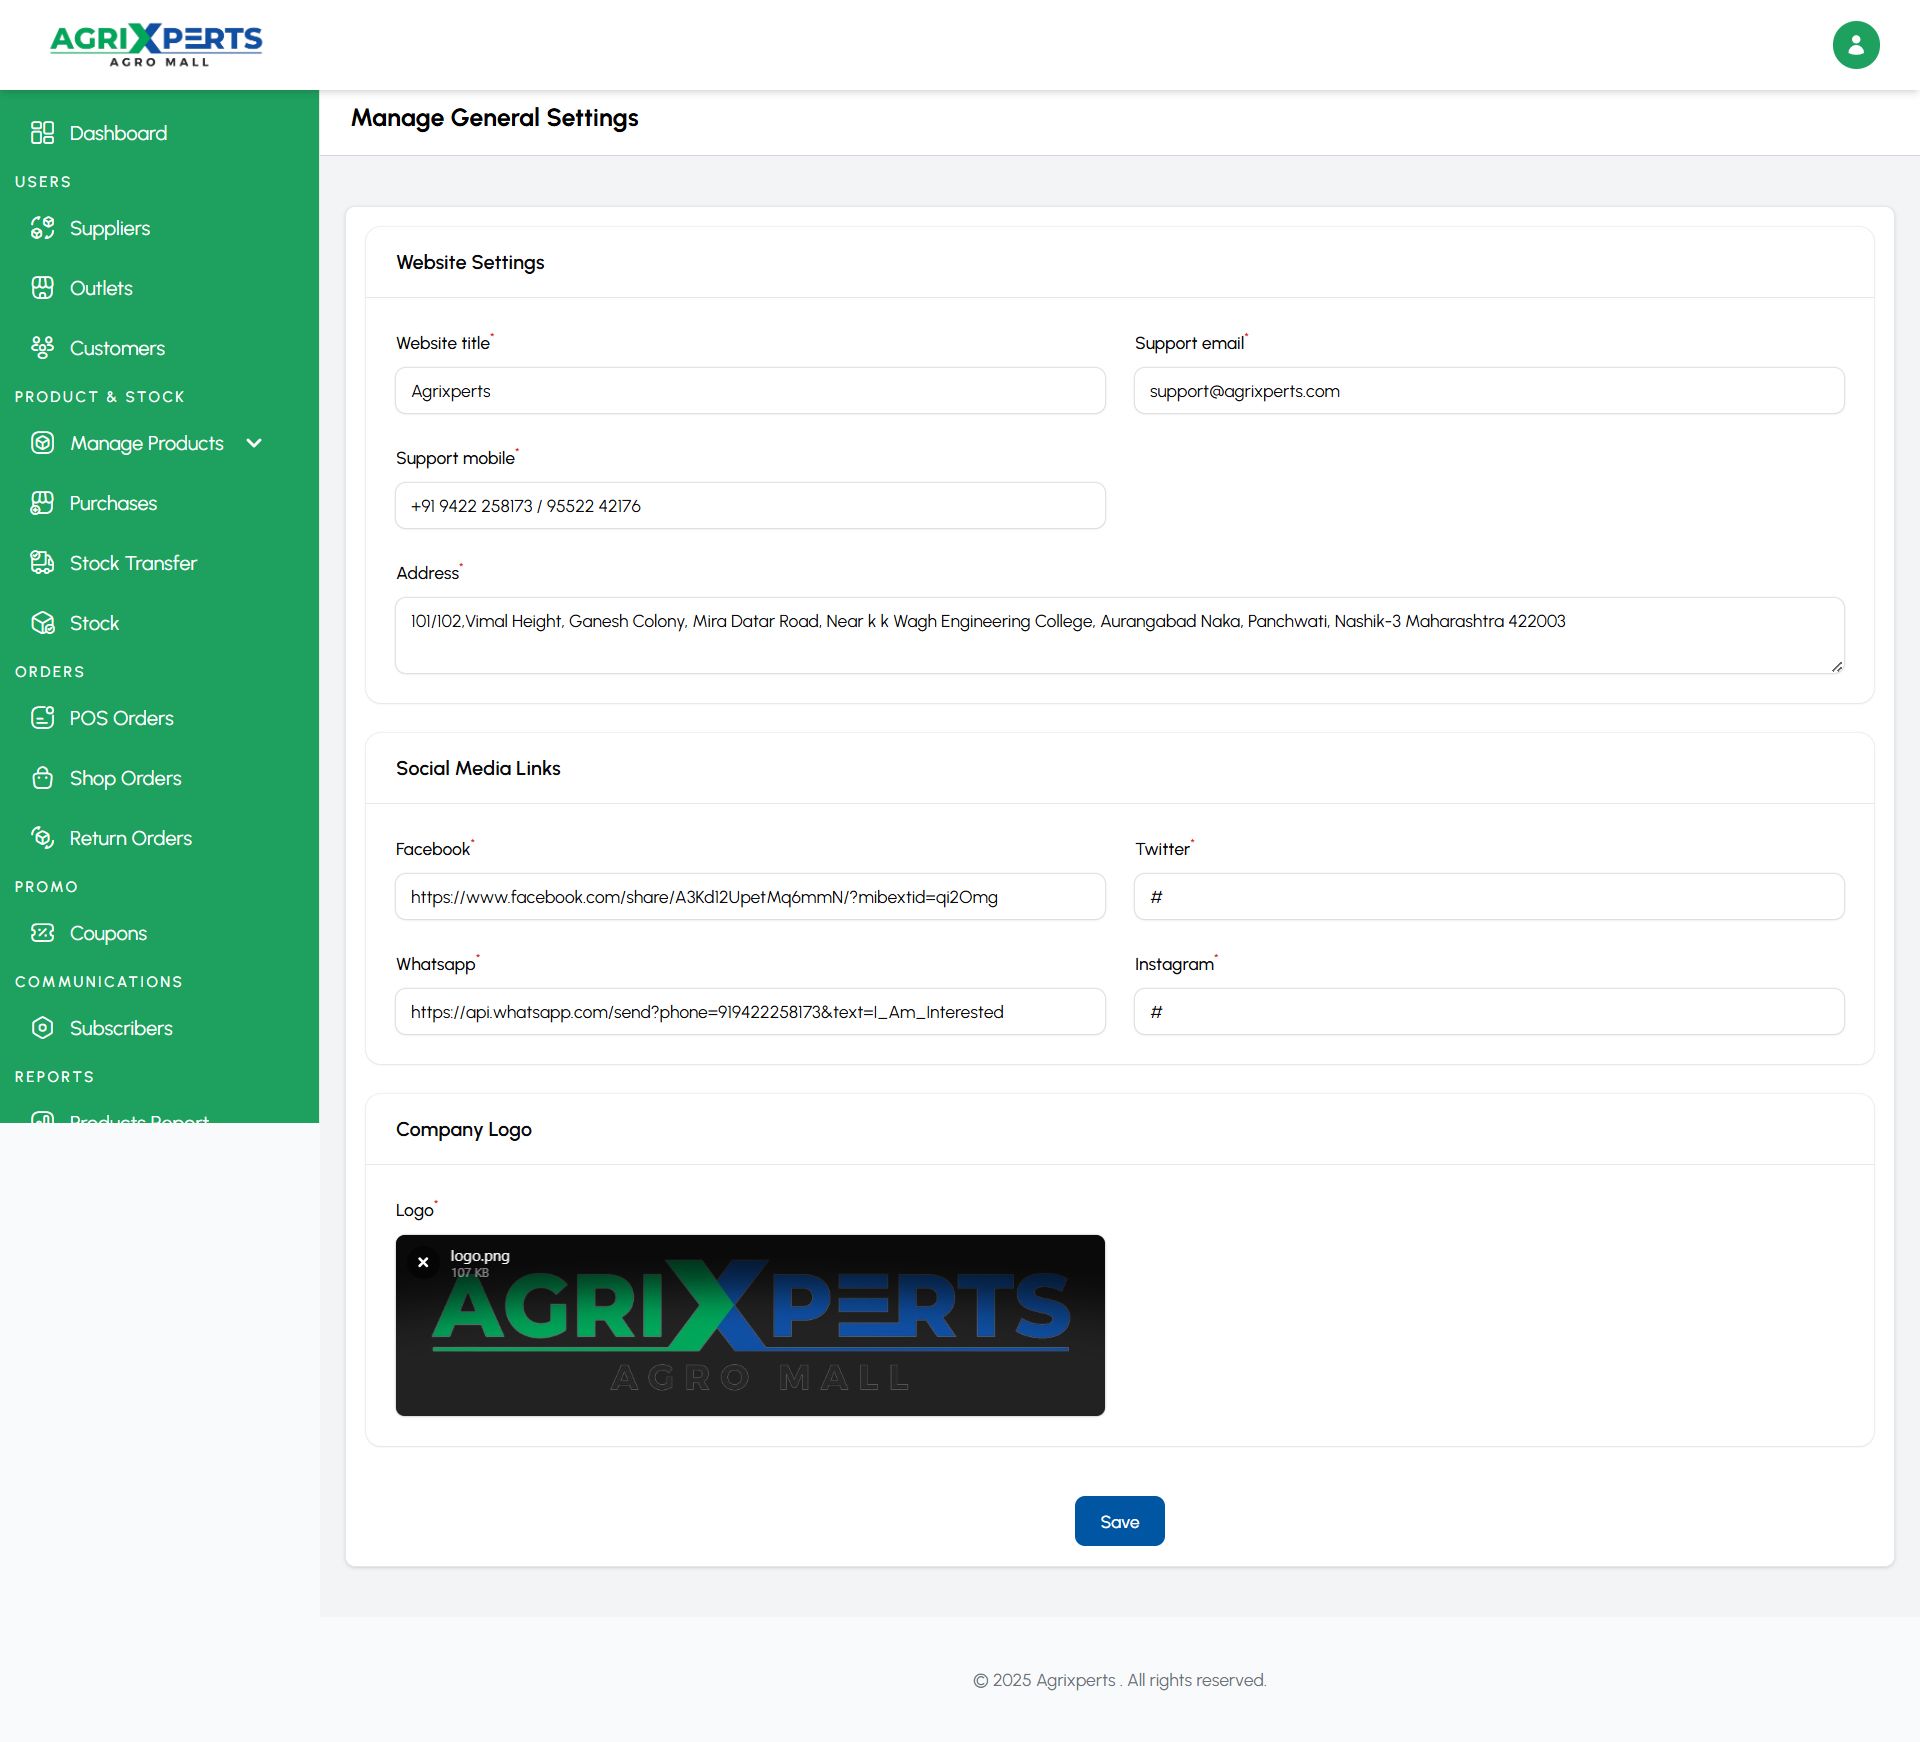Click the Dashboard grid icon
Screen dimensions: 1920x1742
42,133
